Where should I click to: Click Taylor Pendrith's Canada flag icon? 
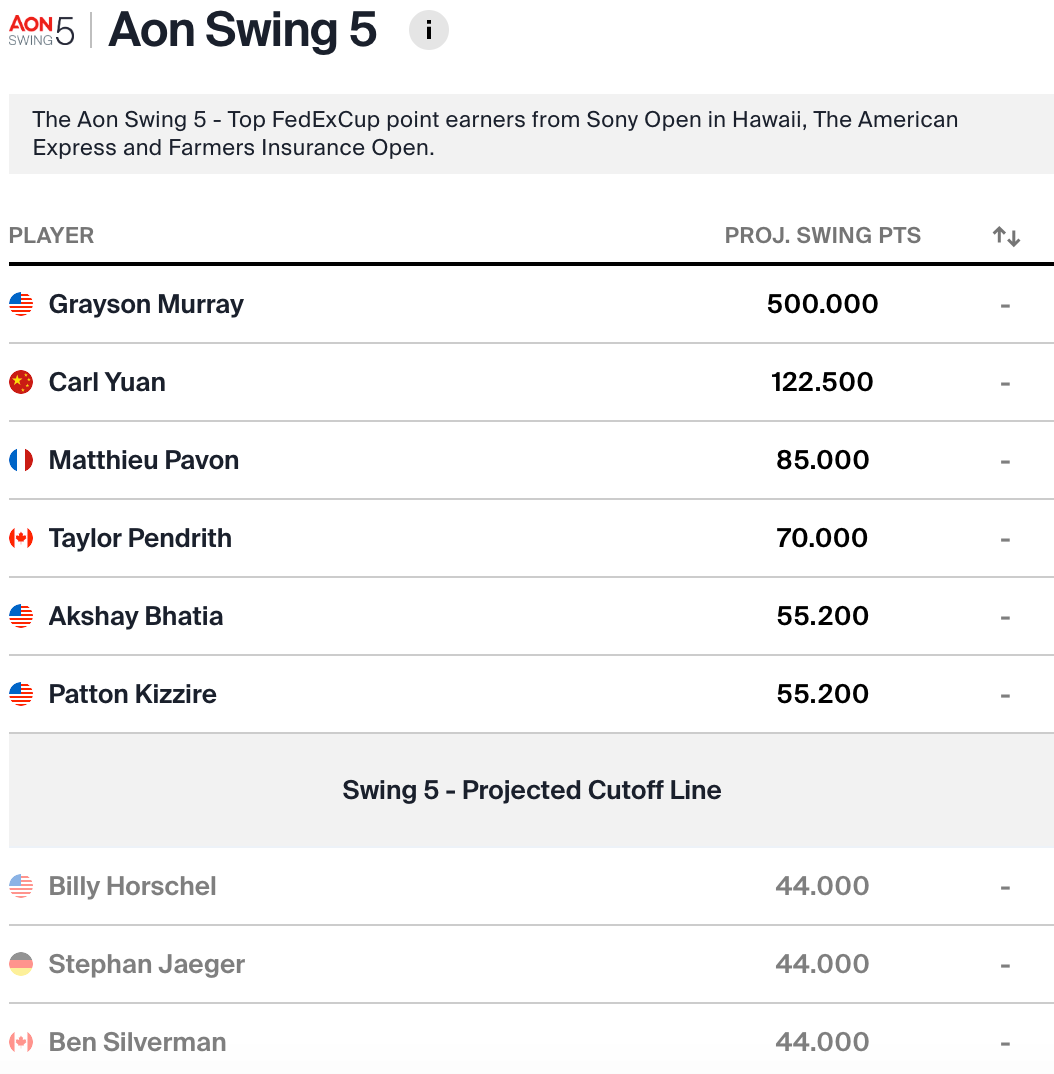(x=21, y=538)
